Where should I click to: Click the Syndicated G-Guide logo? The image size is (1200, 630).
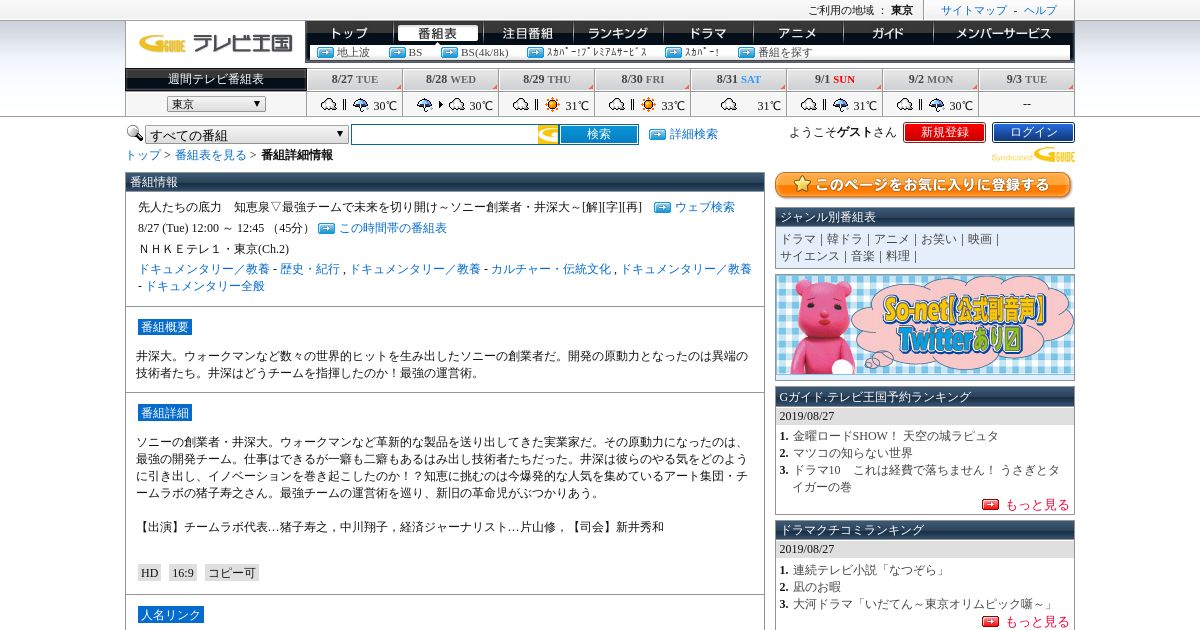[x=1033, y=155]
